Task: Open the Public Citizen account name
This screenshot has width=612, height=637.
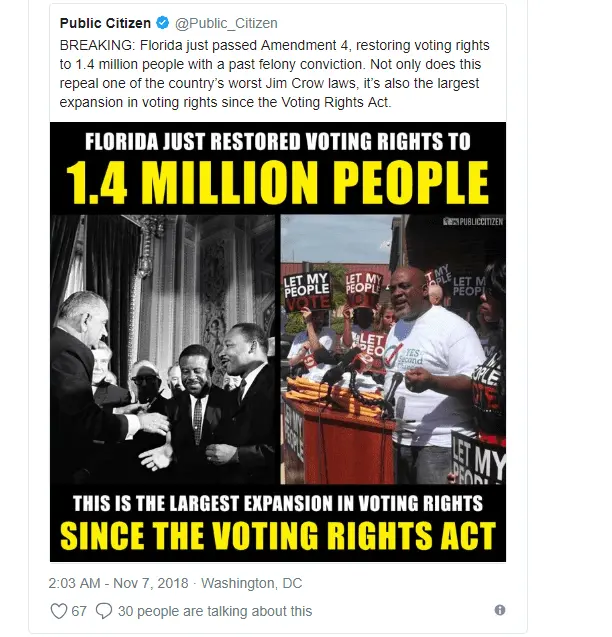Action: [102, 22]
